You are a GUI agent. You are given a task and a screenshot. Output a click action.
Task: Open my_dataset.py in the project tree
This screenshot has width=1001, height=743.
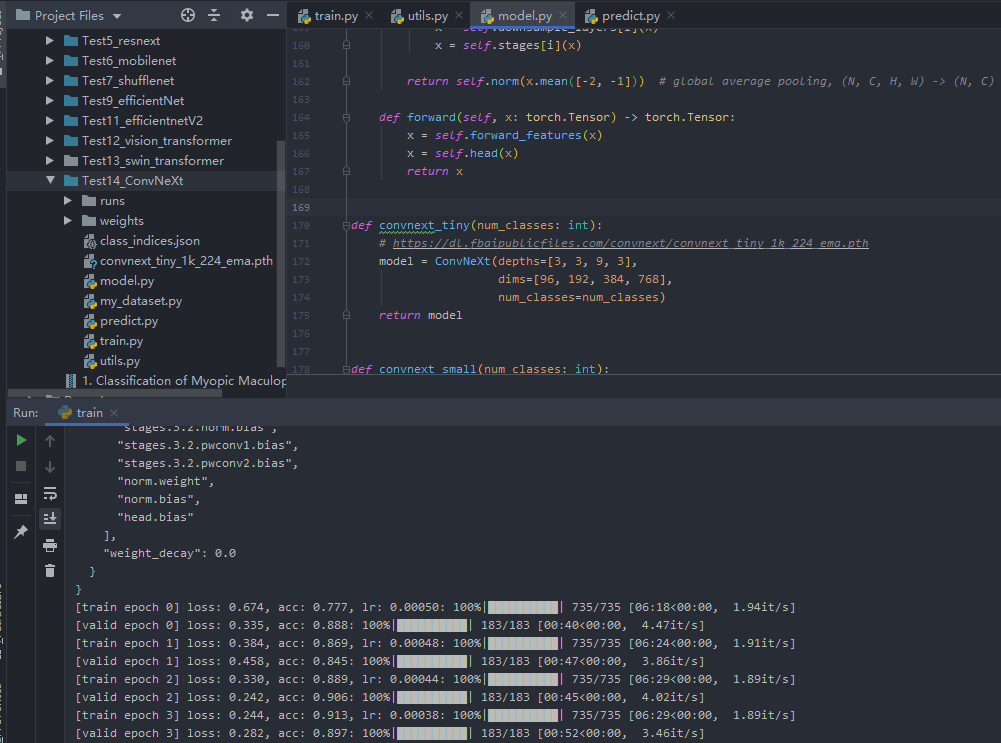click(x=140, y=301)
